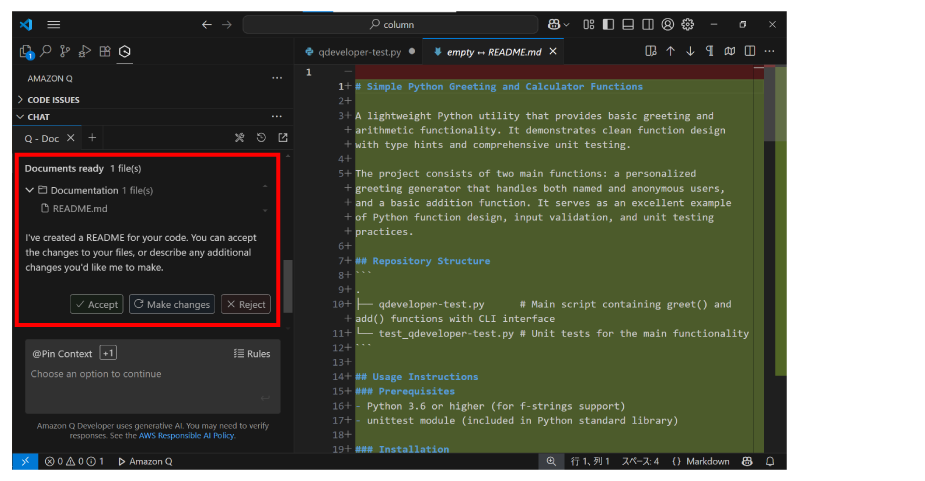The height and width of the screenshot is (481, 925).
Task: Change indentation spaces setting
Action: 640,462
